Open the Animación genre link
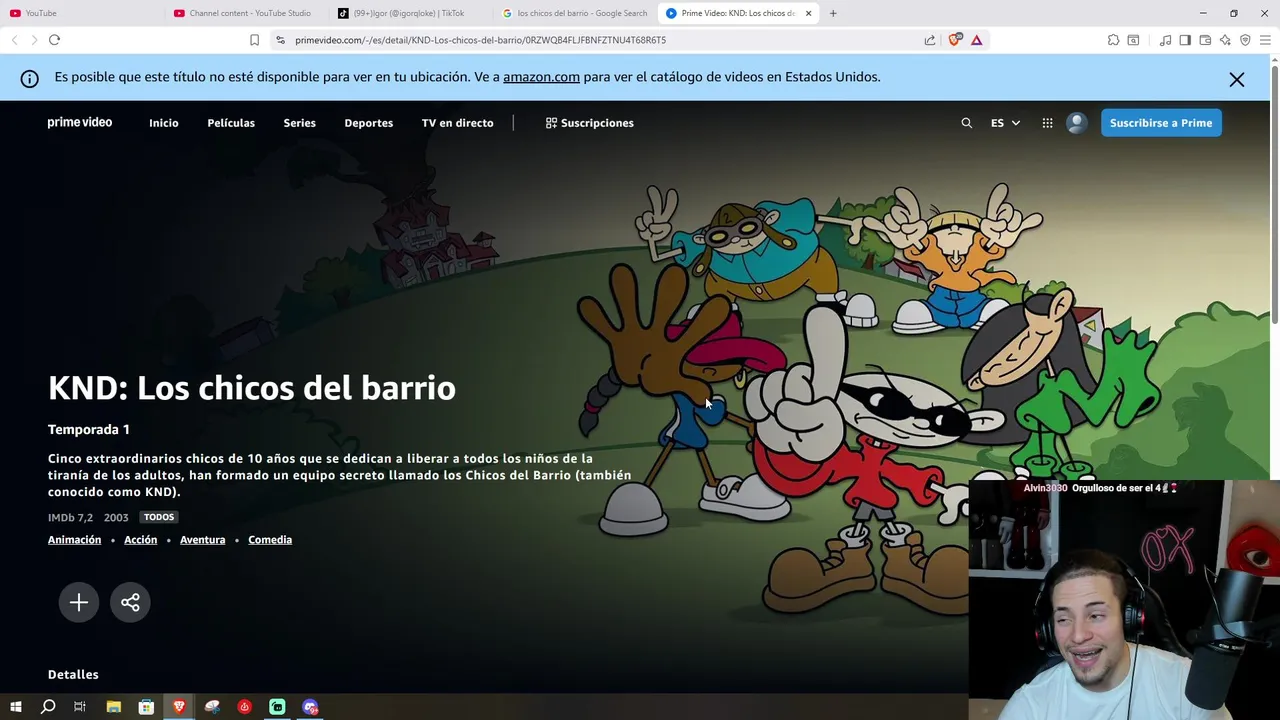 [x=75, y=540]
